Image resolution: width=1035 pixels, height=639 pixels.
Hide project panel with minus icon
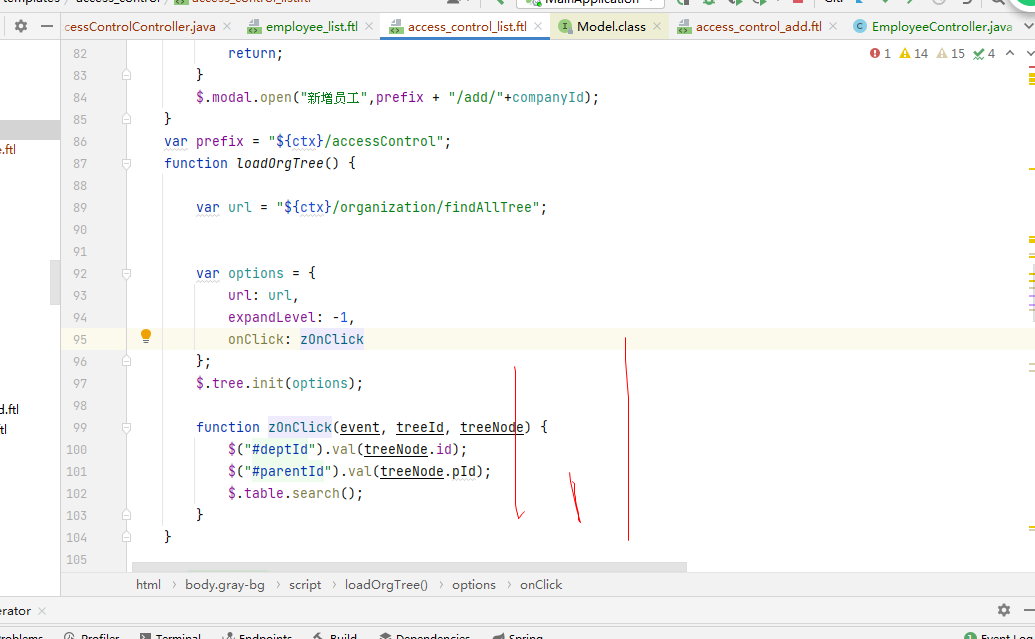(x=46, y=26)
